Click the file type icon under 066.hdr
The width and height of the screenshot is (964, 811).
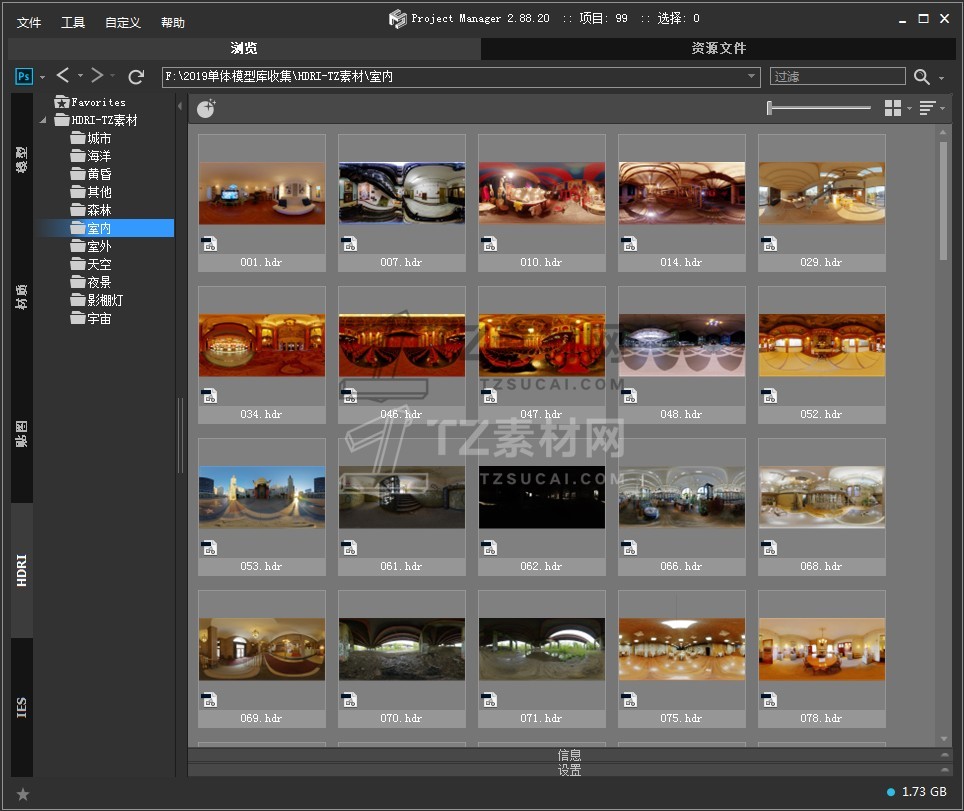click(x=629, y=548)
